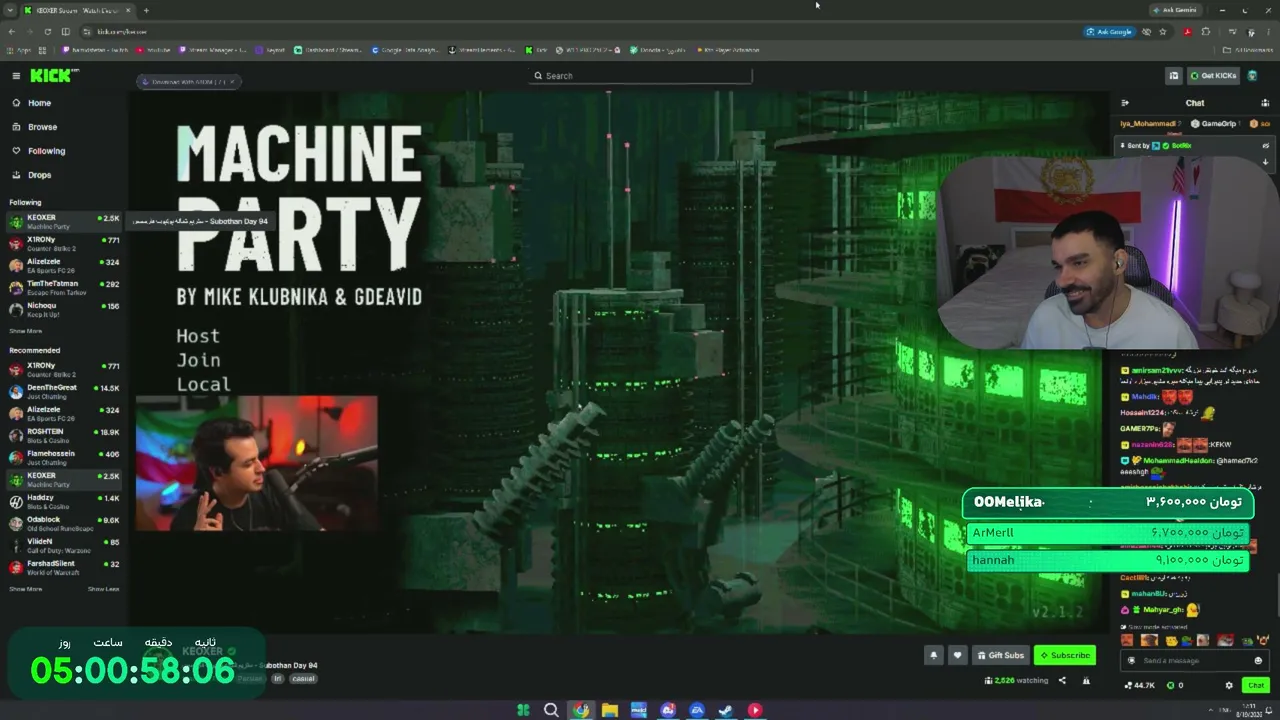Screen dimensions: 1280x720
Task: Toggle stream notifications bell
Action: coord(934,655)
